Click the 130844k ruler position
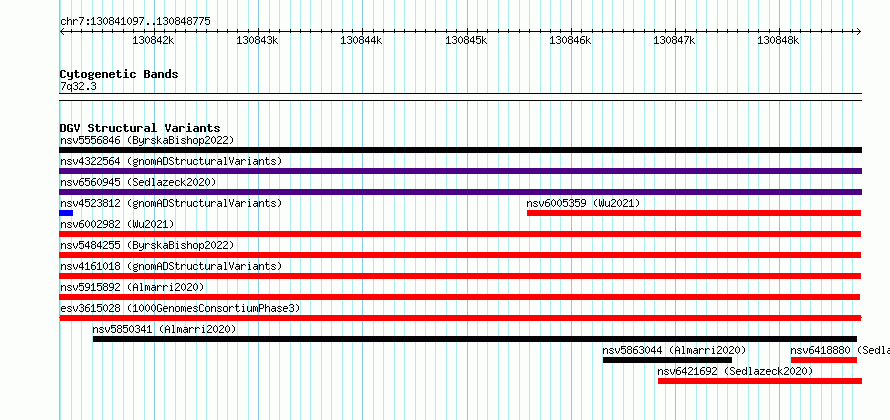 362,40
